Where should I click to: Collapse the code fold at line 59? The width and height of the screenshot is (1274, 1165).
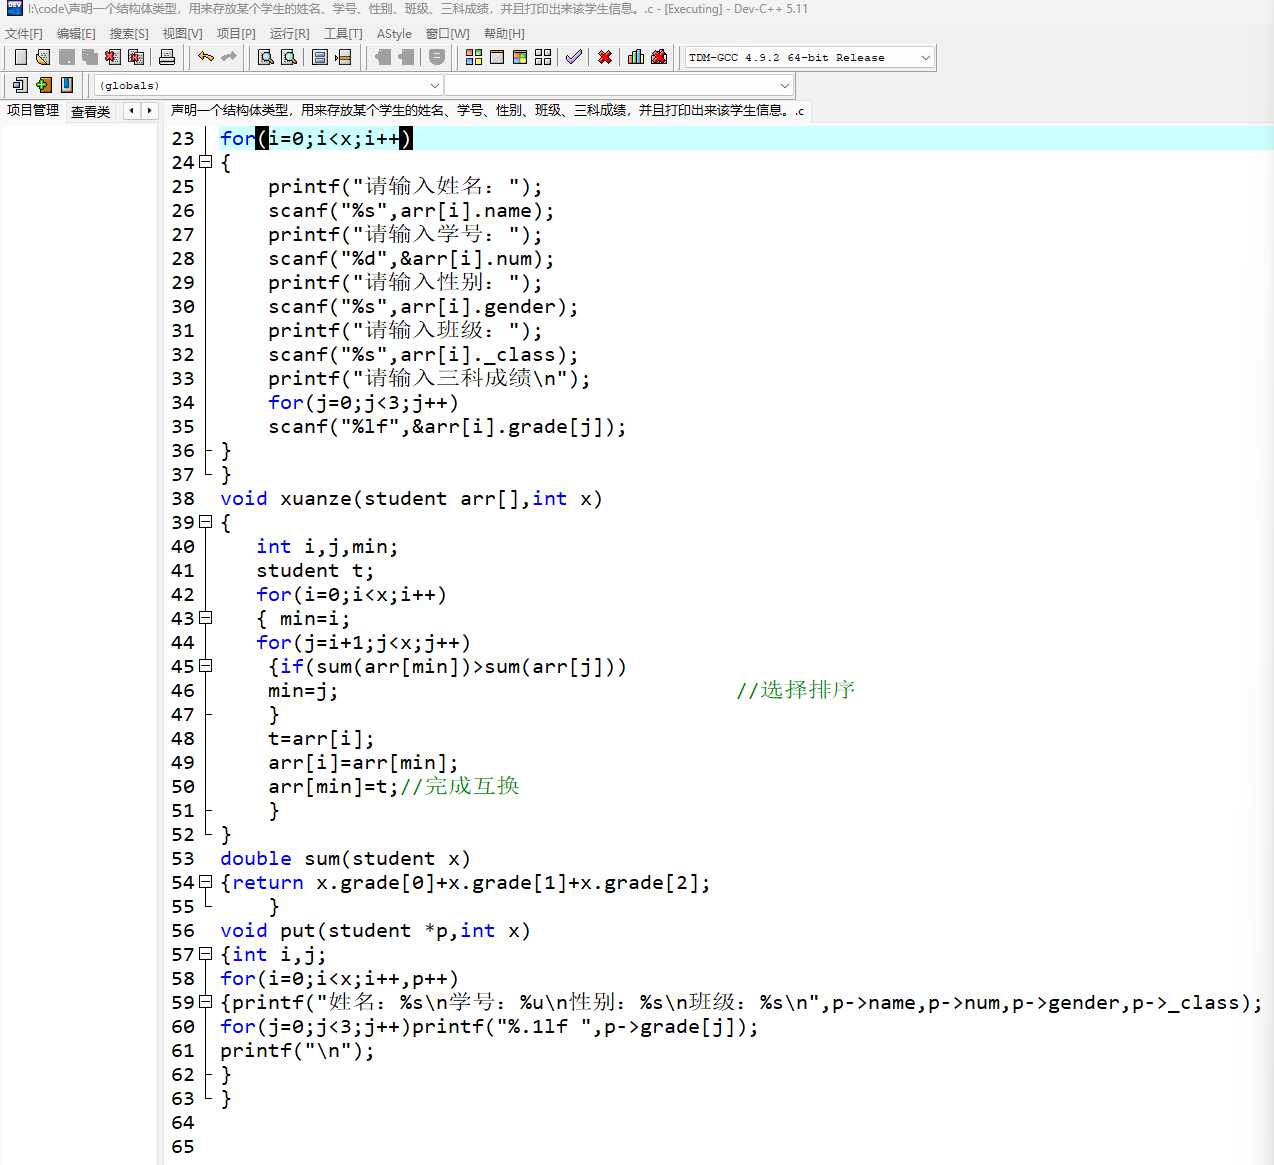pyautogui.click(x=206, y=1002)
